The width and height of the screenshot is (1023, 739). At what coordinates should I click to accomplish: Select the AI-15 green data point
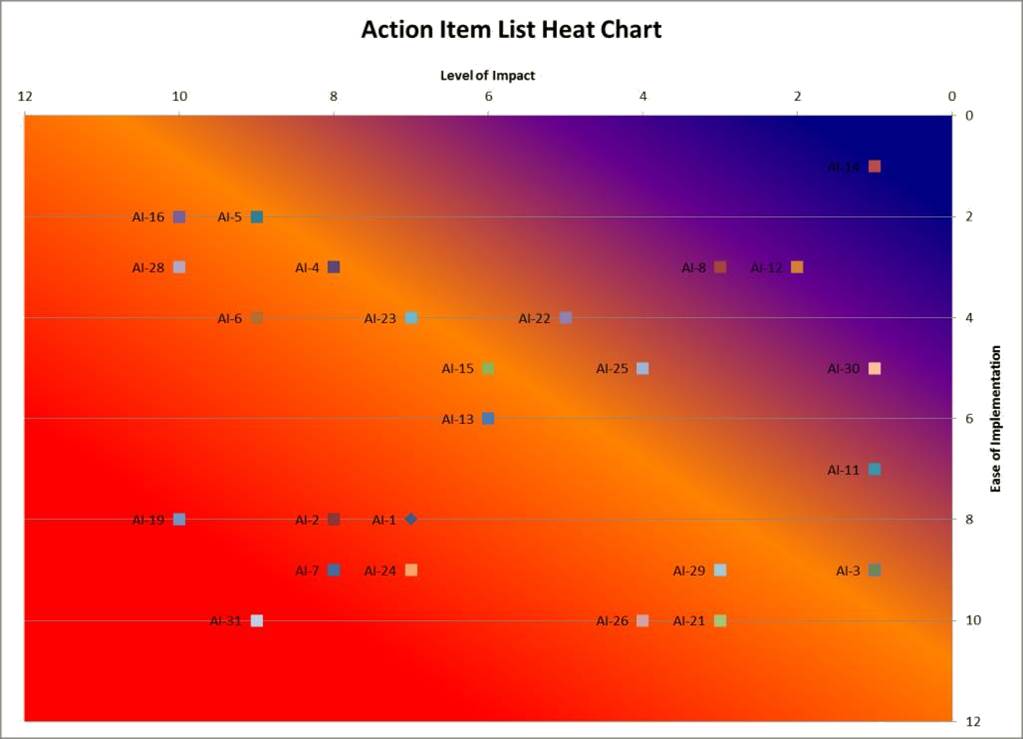click(x=488, y=369)
